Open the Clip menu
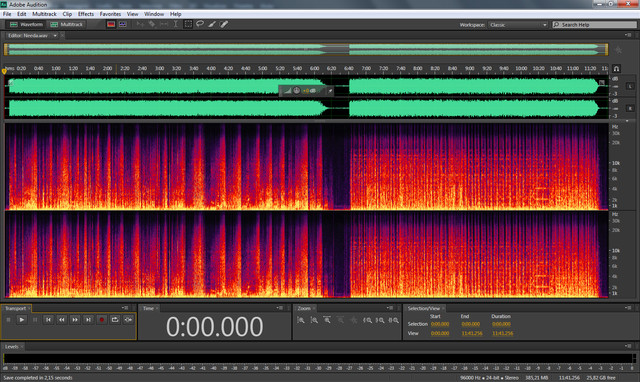The width and height of the screenshot is (640, 382). (x=67, y=14)
